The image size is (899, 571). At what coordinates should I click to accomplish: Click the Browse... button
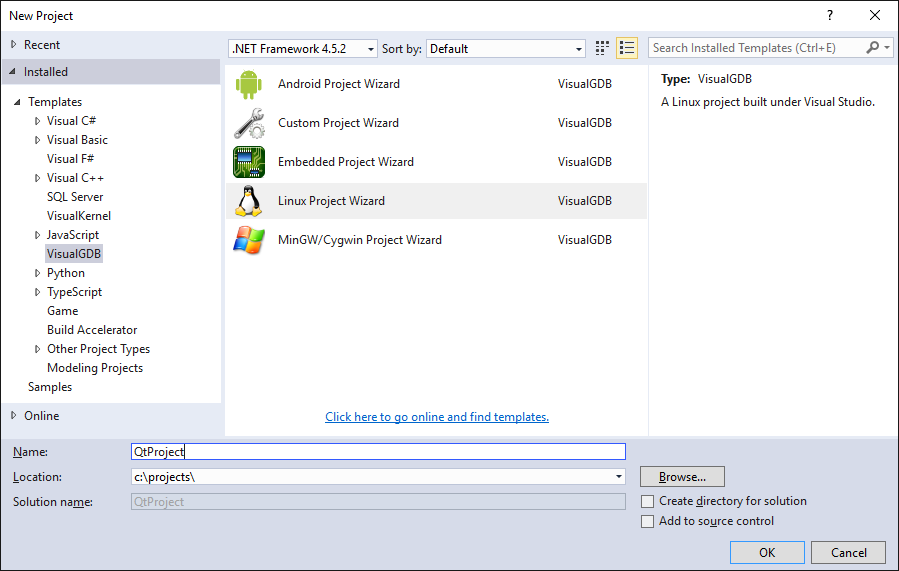click(x=682, y=476)
